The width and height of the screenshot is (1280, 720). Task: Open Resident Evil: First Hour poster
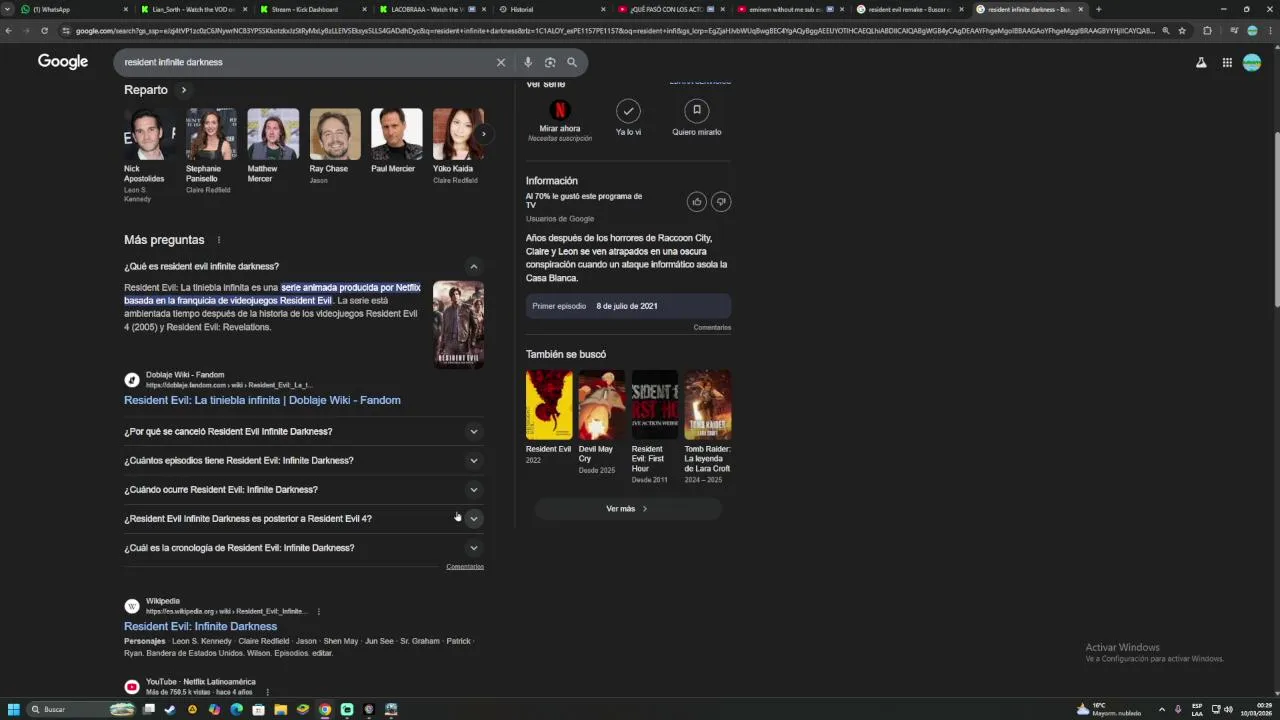click(x=655, y=405)
